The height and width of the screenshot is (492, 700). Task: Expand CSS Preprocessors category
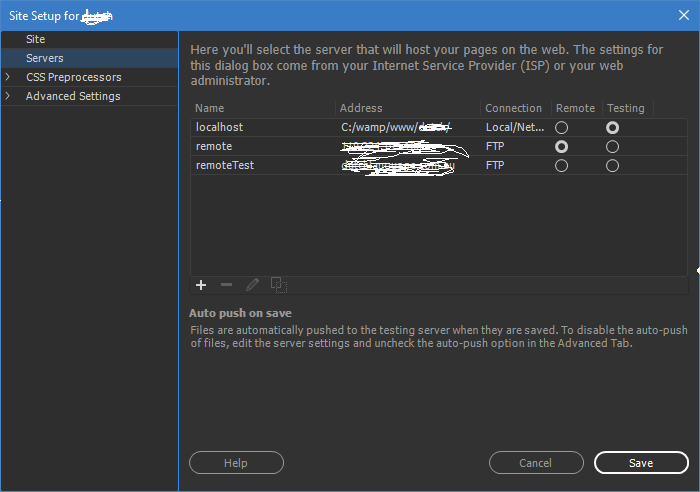pyautogui.click(x=8, y=77)
